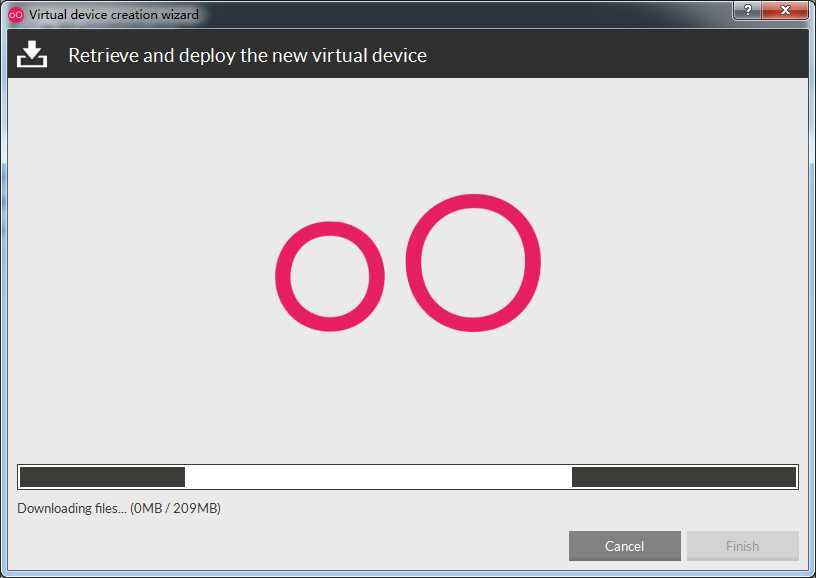Open the help question mark button
The width and height of the screenshot is (816, 578).
point(747,10)
